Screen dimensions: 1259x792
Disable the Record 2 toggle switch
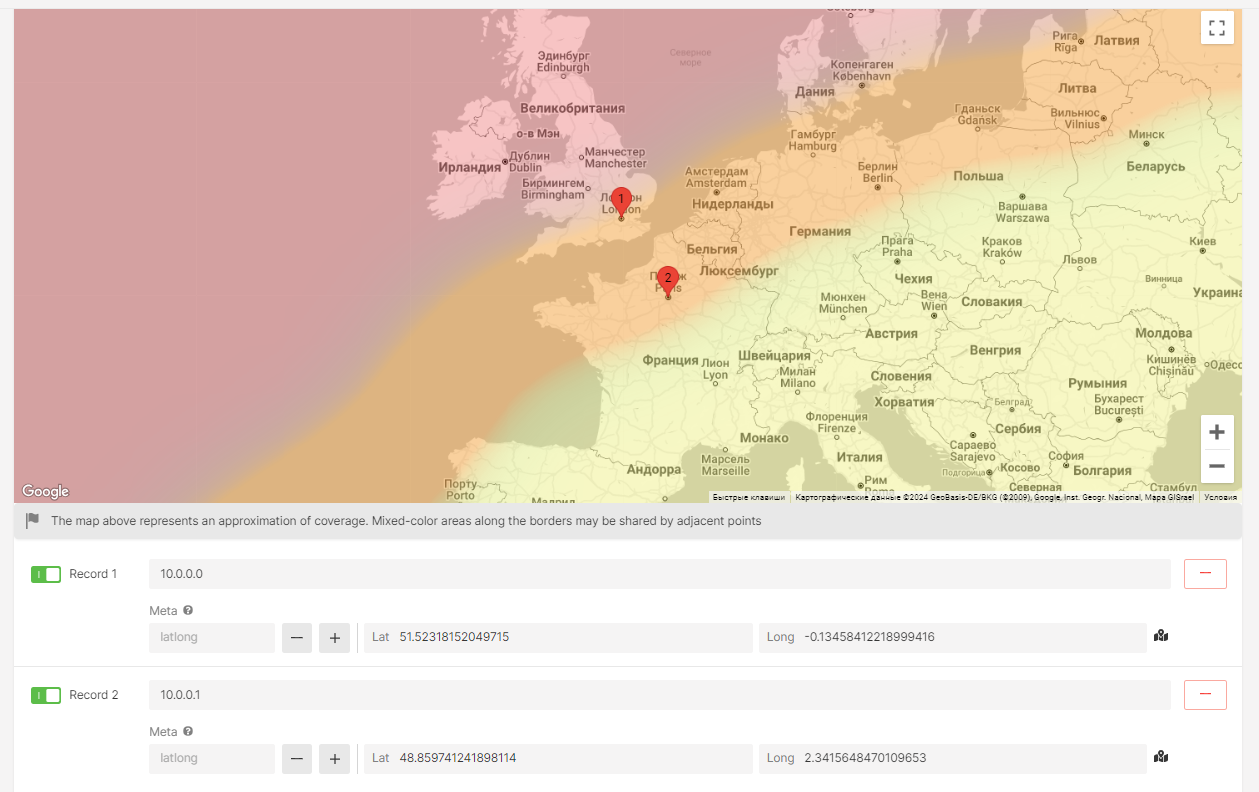46,695
